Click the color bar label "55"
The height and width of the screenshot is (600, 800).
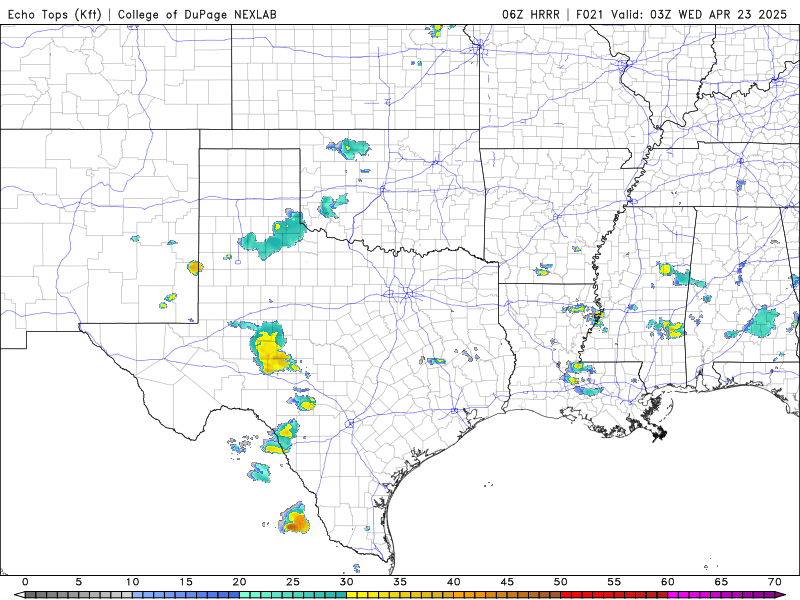[x=614, y=582]
